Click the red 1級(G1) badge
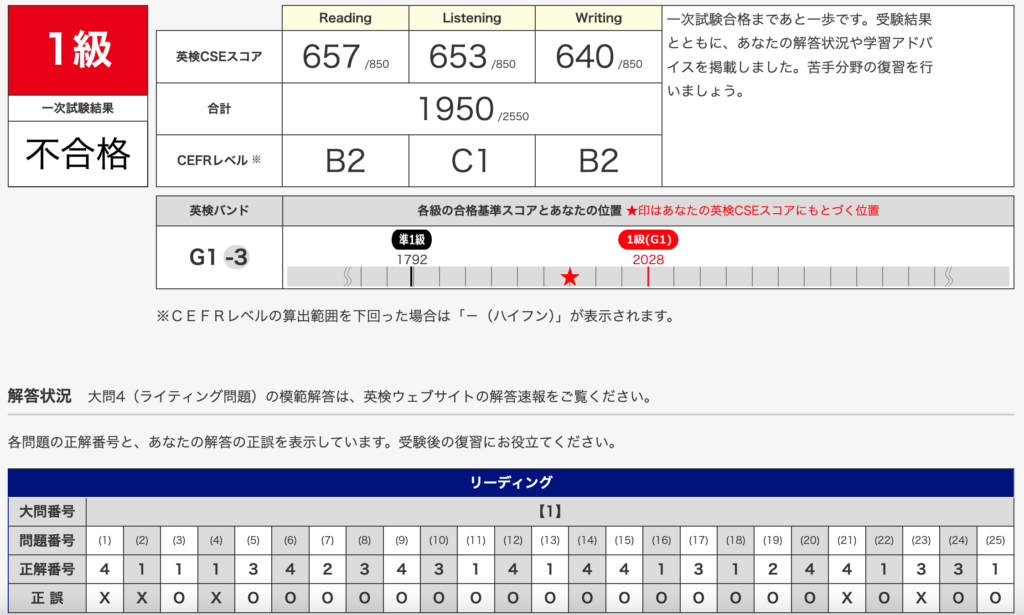The image size is (1024, 615). click(648, 240)
